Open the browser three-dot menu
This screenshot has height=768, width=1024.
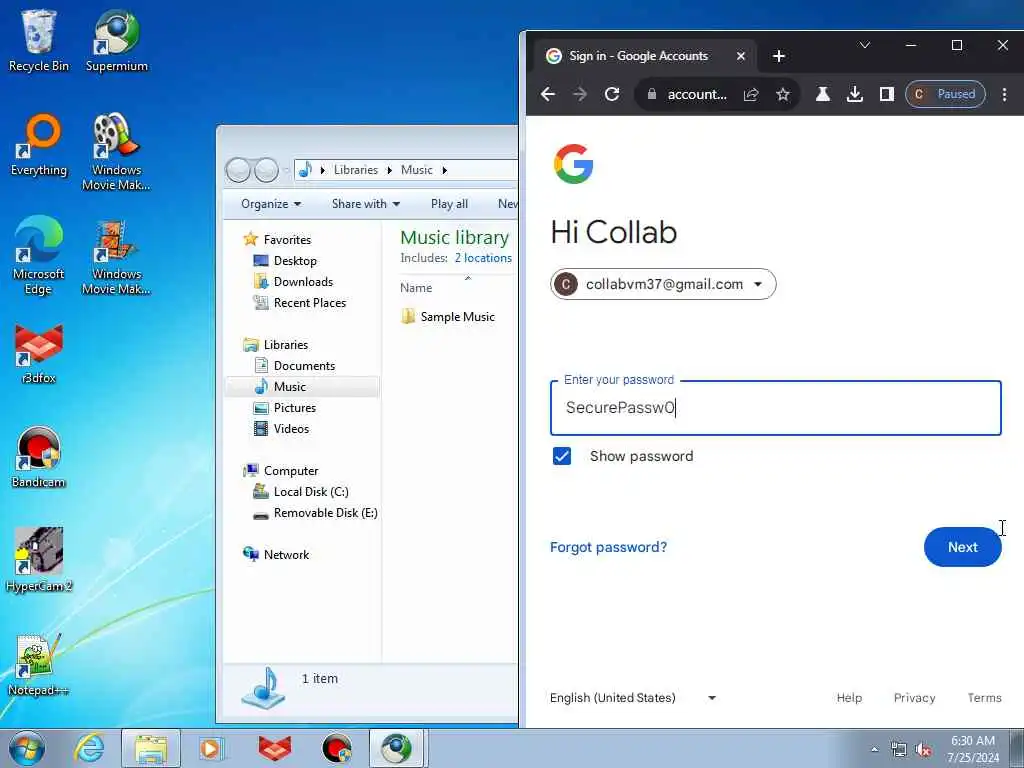pyautogui.click(x=1004, y=94)
